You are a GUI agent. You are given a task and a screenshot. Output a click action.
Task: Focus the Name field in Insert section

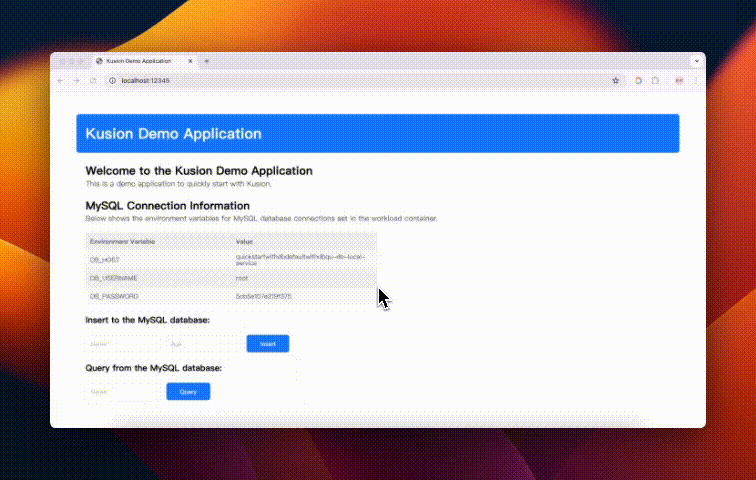click(121, 344)
